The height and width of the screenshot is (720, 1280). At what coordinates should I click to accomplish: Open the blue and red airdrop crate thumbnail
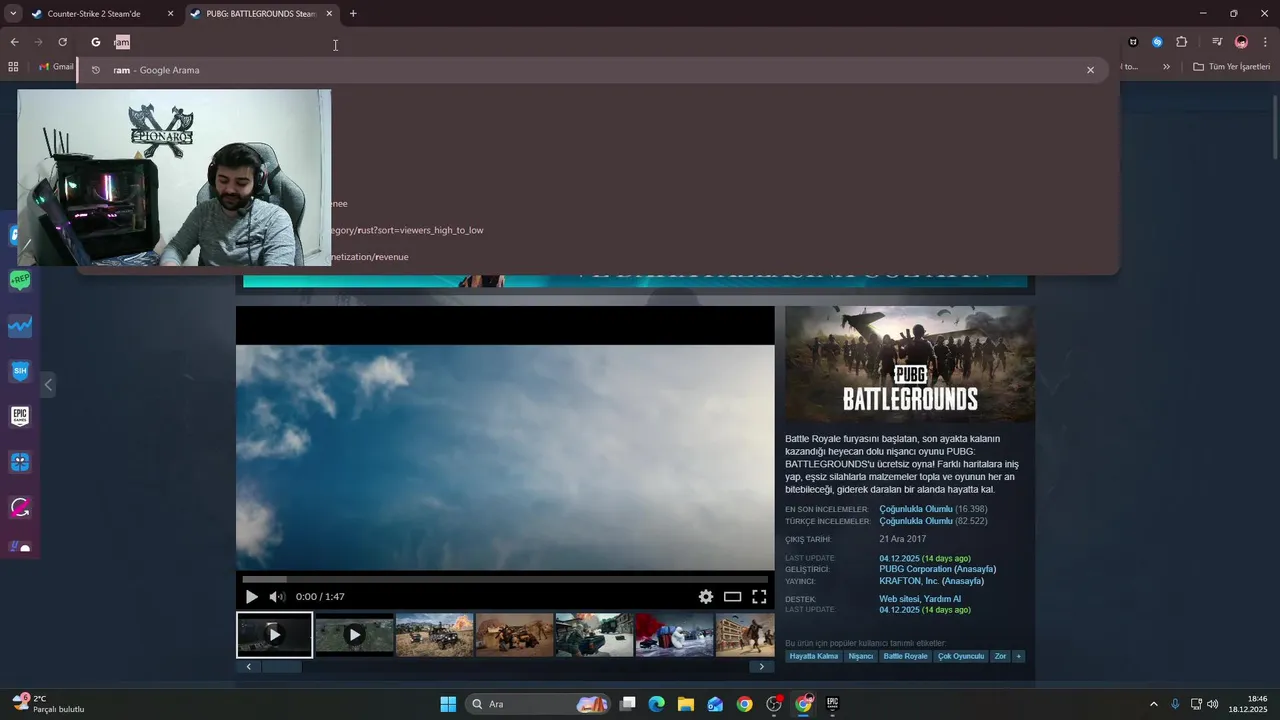[674, 635]
